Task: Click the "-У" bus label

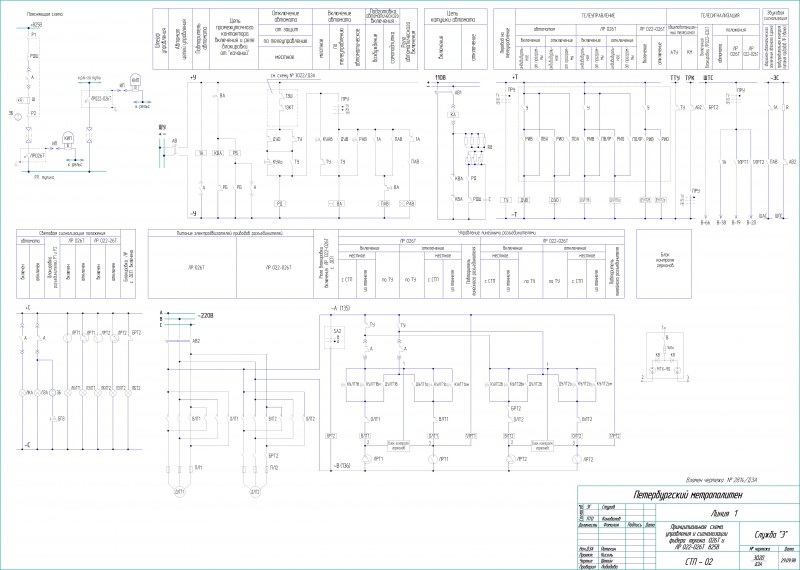Action: tap(193, 213)
